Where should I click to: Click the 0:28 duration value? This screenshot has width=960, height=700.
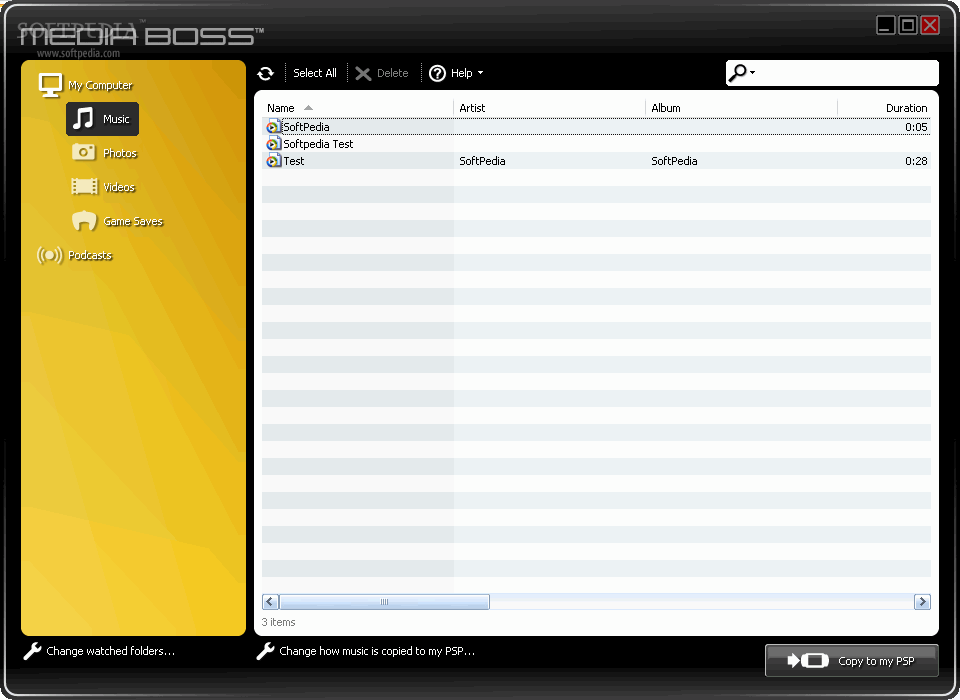click(x=917, y=161)
